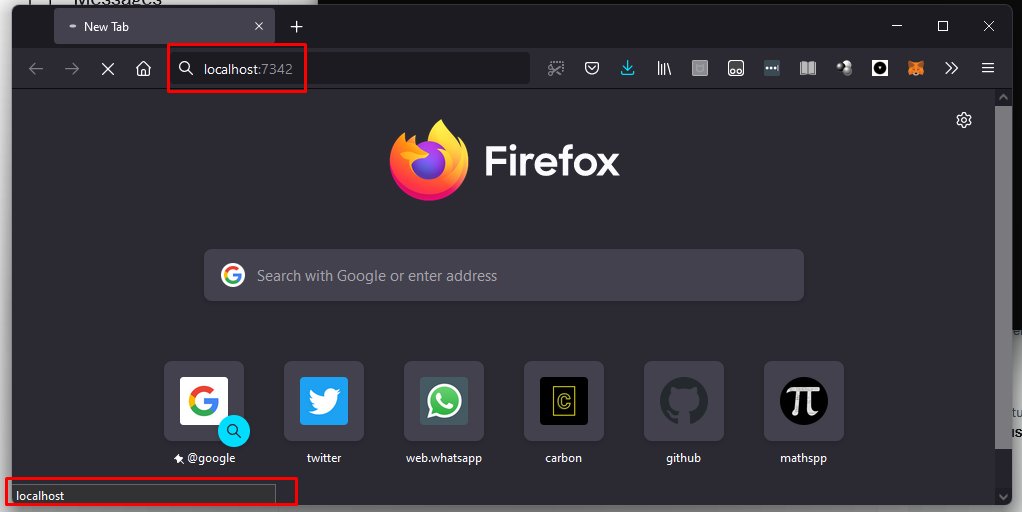Click the black-circle-on-white extension icon
The image size is (1022, 512).
(x=880, y=68)
